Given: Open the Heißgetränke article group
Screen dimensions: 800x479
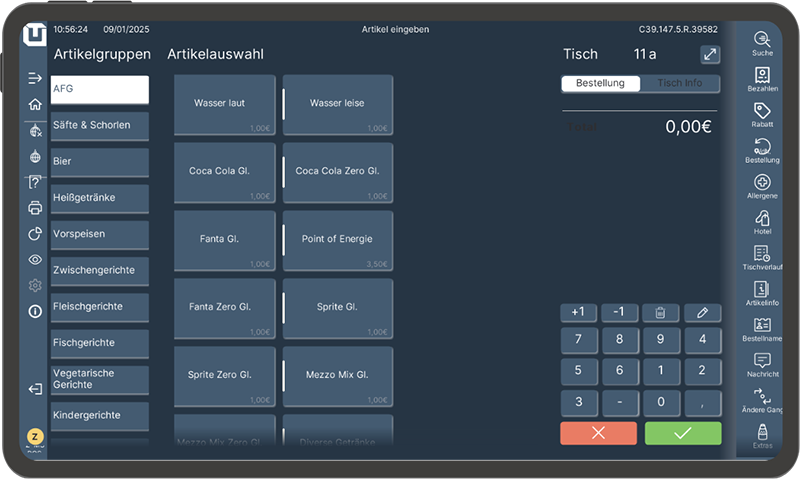Looking at the screenshot, I should click(100, 198).
